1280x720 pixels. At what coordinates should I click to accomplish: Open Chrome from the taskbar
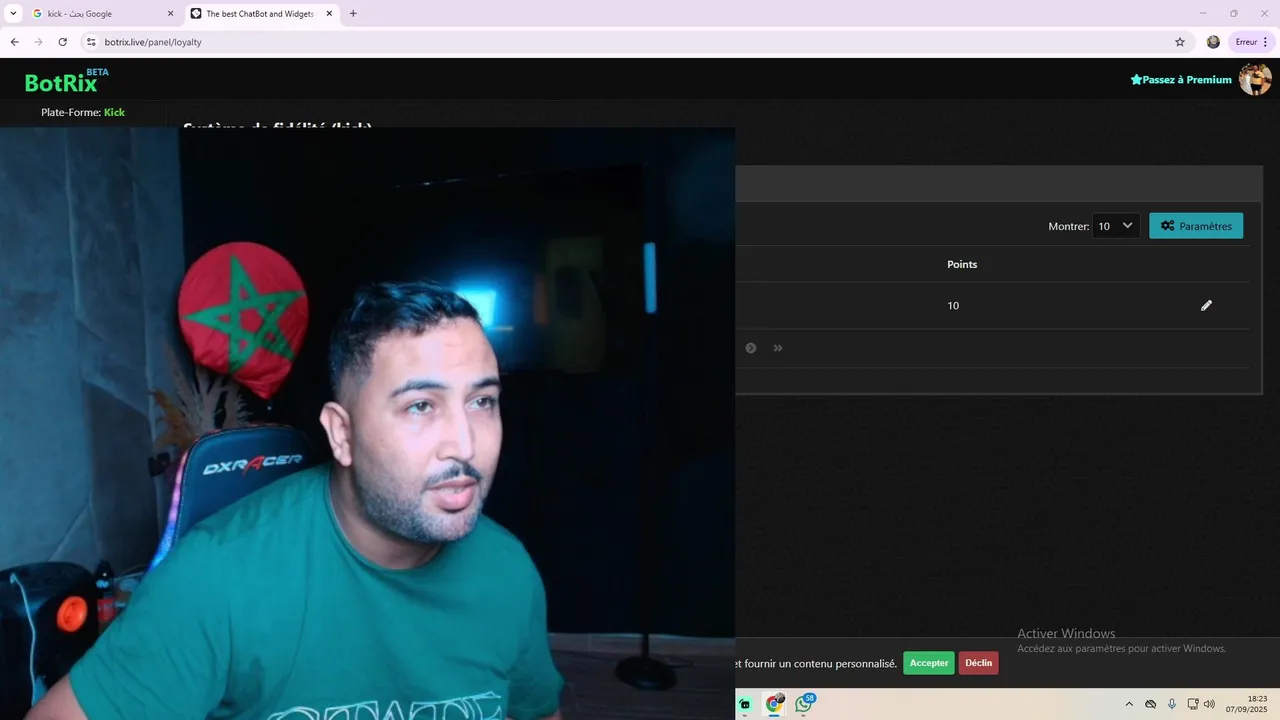774,704
